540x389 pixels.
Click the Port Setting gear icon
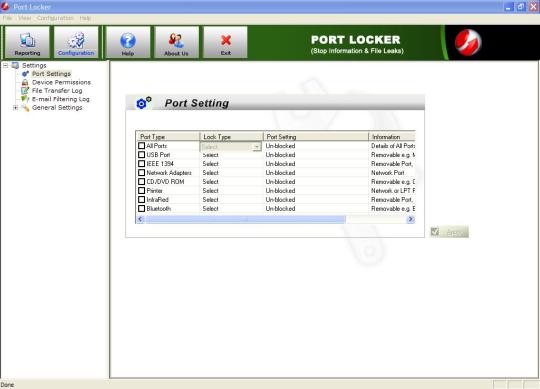click(144, 103)
